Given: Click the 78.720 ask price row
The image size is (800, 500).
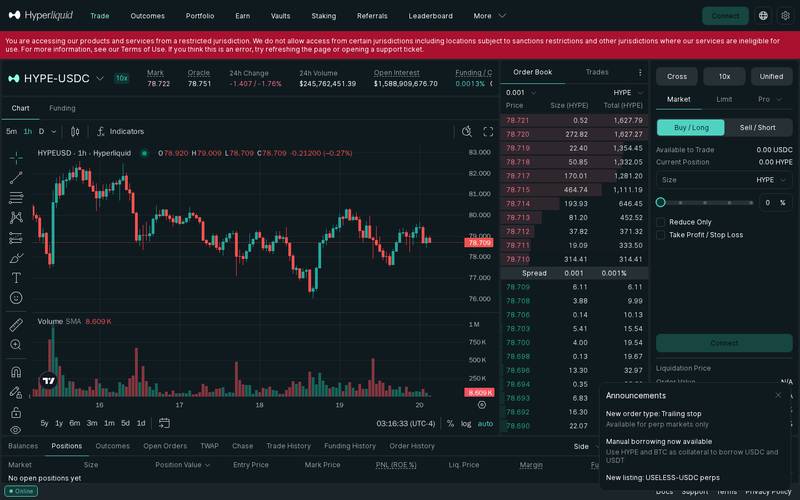Looking at the screenshot, I should coord(574,134).
